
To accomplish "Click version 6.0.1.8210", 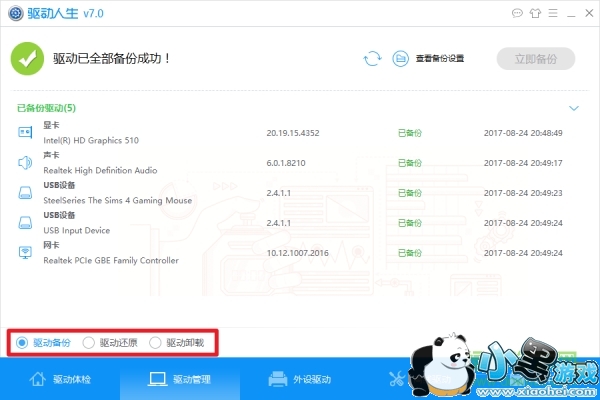I will click(286, 163).
